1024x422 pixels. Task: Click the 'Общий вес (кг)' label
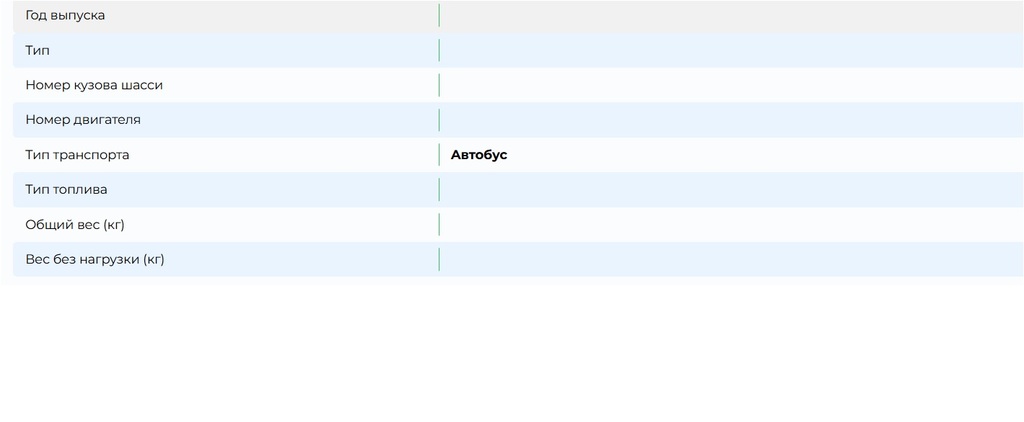pyautogui.click(x=75, y=225)
